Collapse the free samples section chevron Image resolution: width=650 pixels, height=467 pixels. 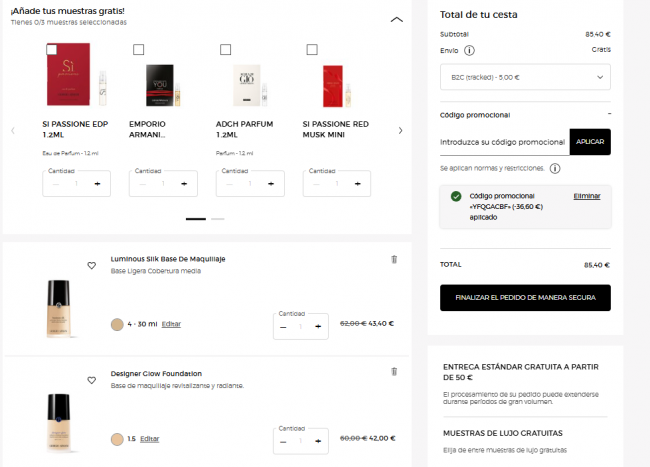[x=396, y=19]
